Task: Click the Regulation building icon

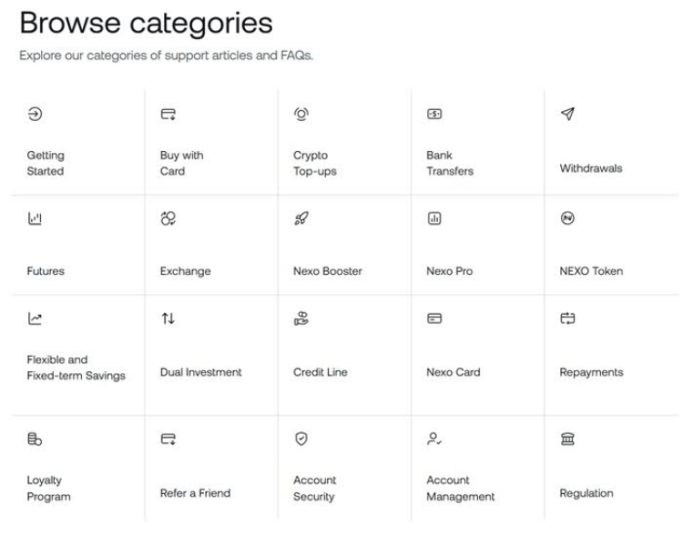Action: coord(568,438)
